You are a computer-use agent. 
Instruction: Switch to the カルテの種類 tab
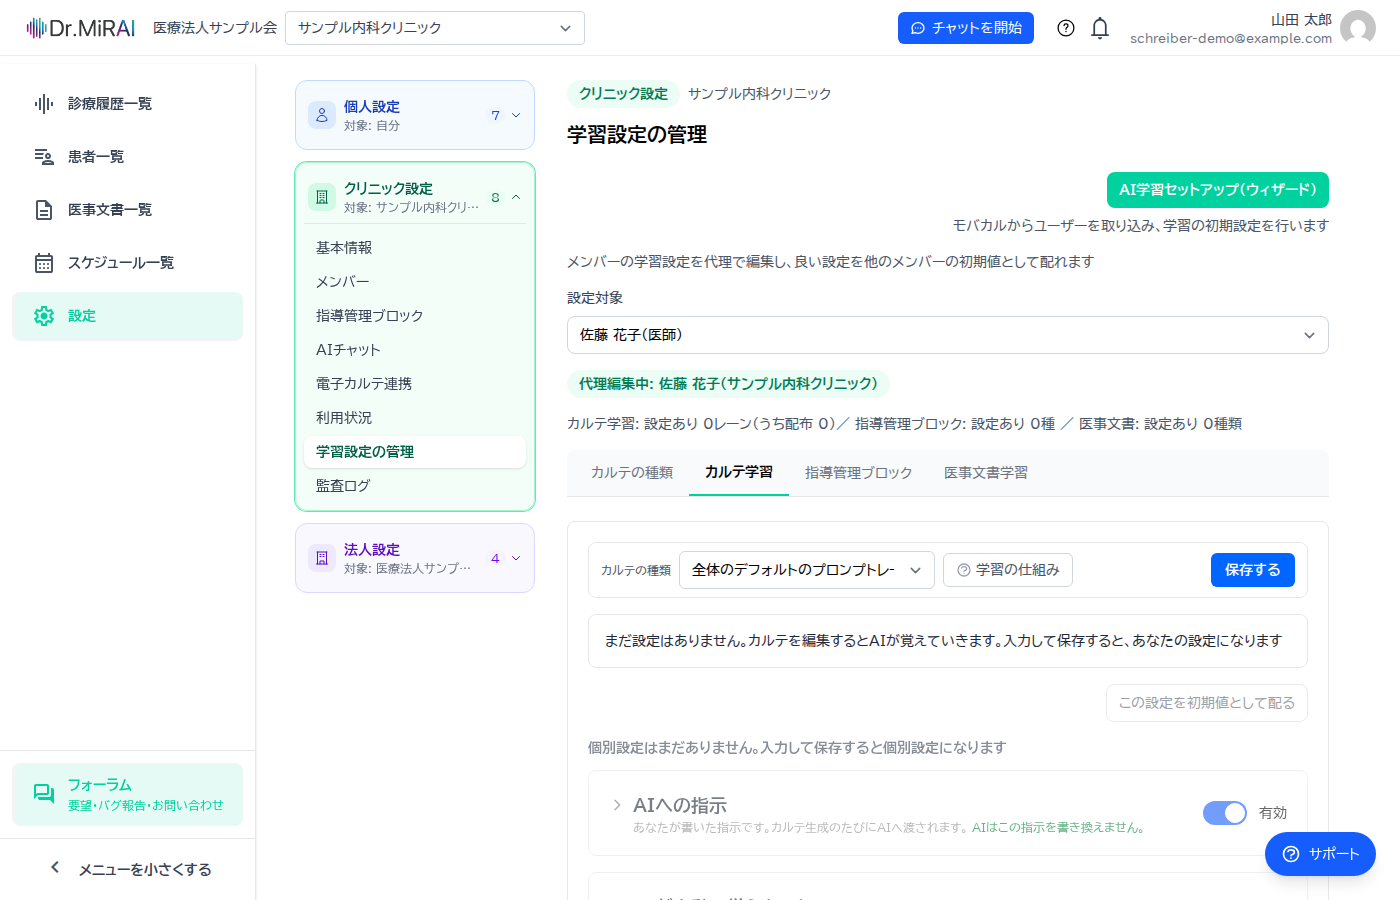(x=632, y=473)
